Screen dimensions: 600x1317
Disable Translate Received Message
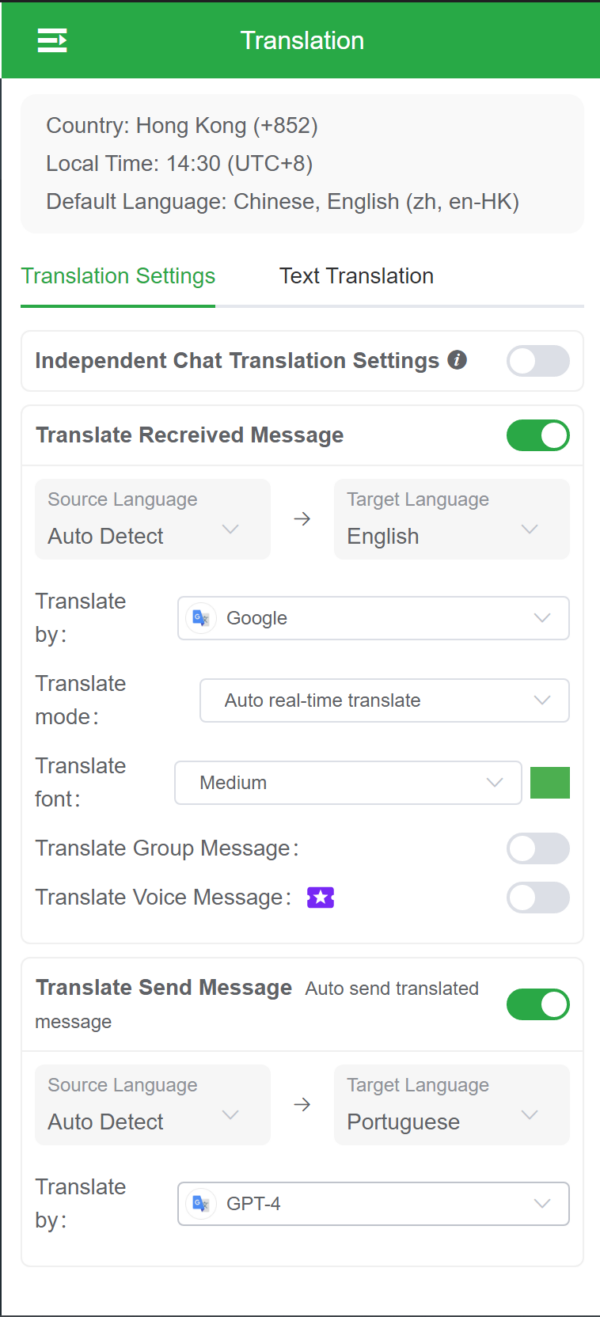[x=537, y=435]
